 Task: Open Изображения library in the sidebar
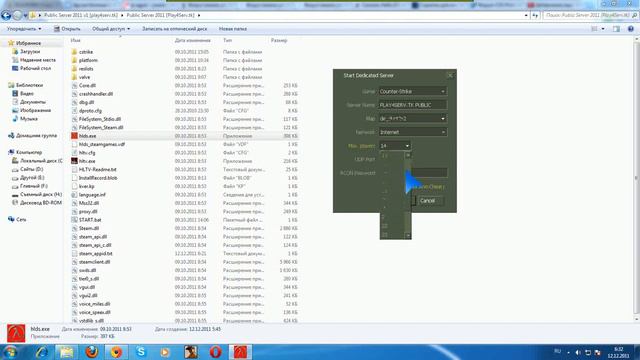(x=35, y=111)
